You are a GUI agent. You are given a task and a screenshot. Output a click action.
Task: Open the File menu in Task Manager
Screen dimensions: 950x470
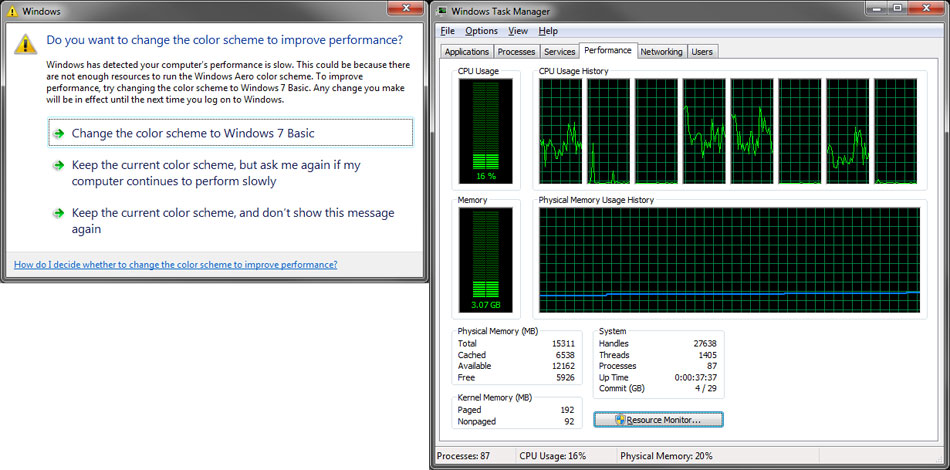pos(447,31)
